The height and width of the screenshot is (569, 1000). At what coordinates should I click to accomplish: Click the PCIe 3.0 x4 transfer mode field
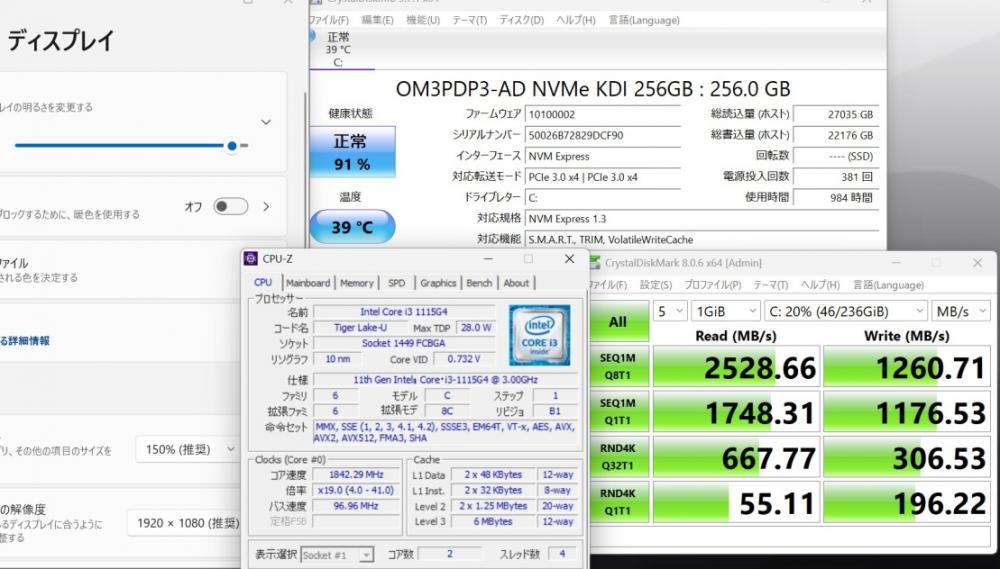[603, 177]
